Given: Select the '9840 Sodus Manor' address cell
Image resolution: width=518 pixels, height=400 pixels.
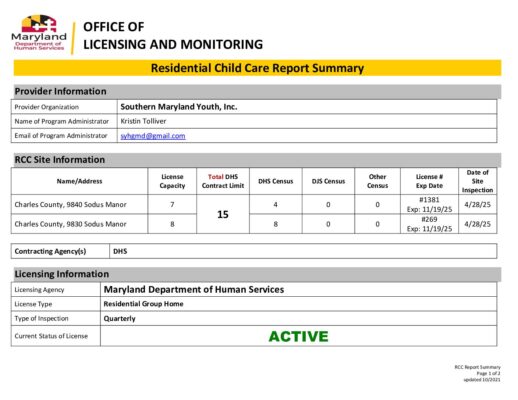Looking at the screenshot, I should 79,204.
